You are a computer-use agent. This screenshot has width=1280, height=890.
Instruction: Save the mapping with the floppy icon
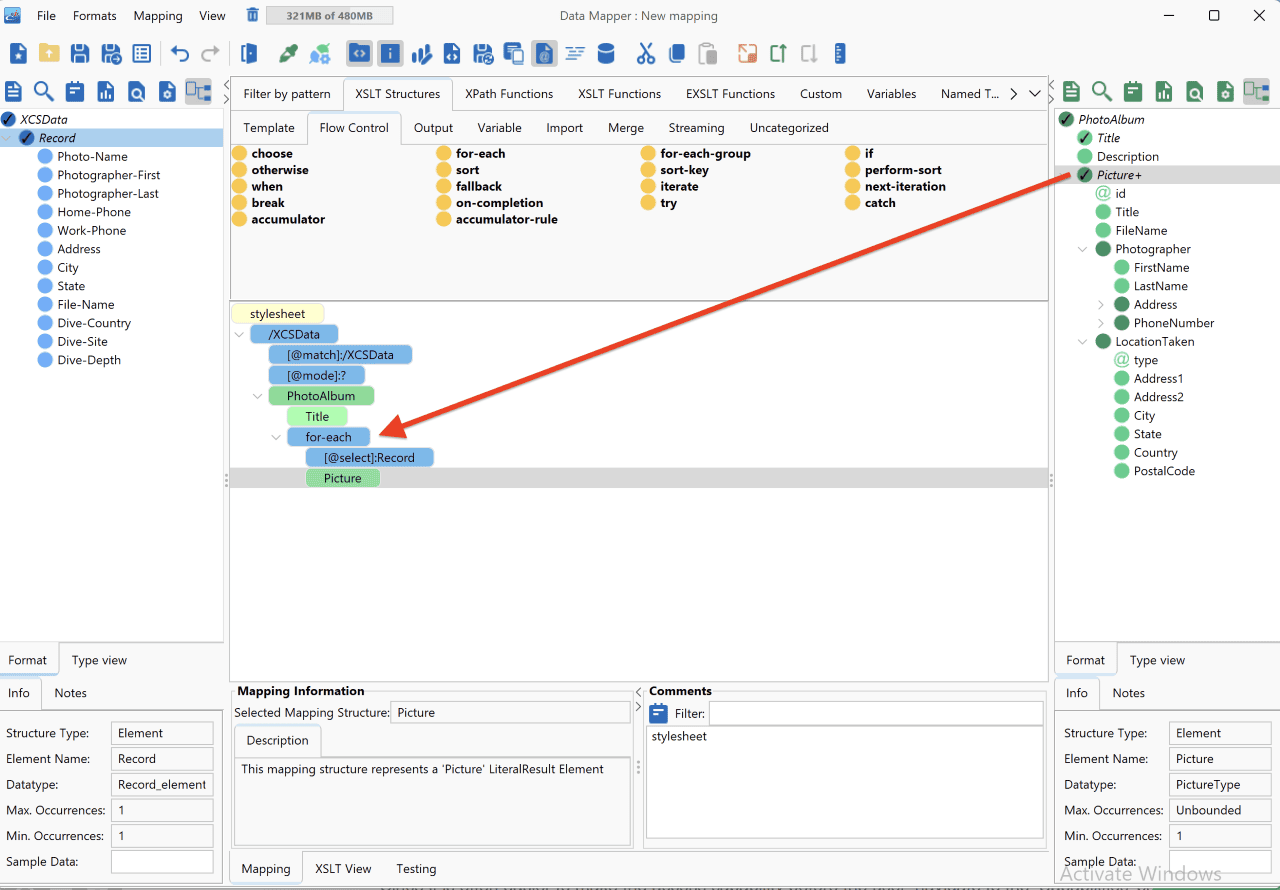tap(80, 54)
